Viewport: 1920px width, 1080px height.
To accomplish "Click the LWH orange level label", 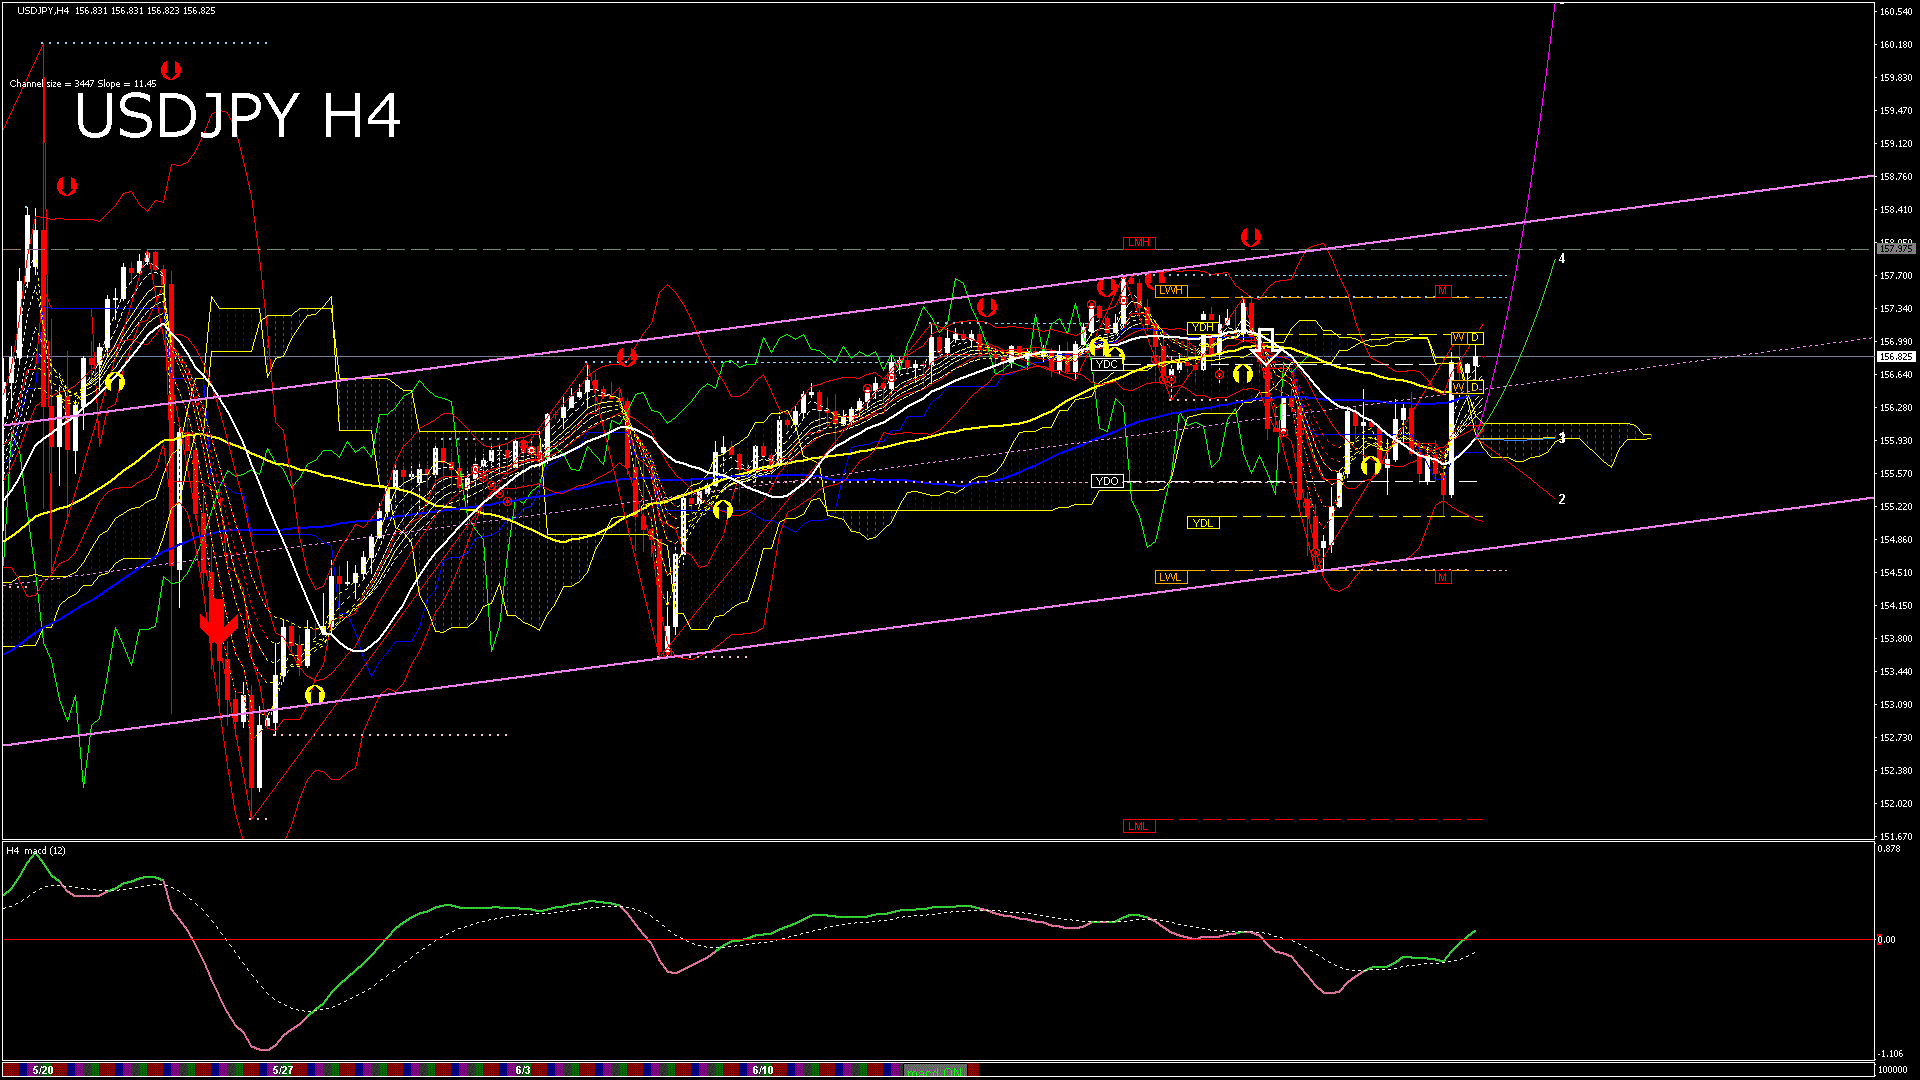I will coord(1170,290).
